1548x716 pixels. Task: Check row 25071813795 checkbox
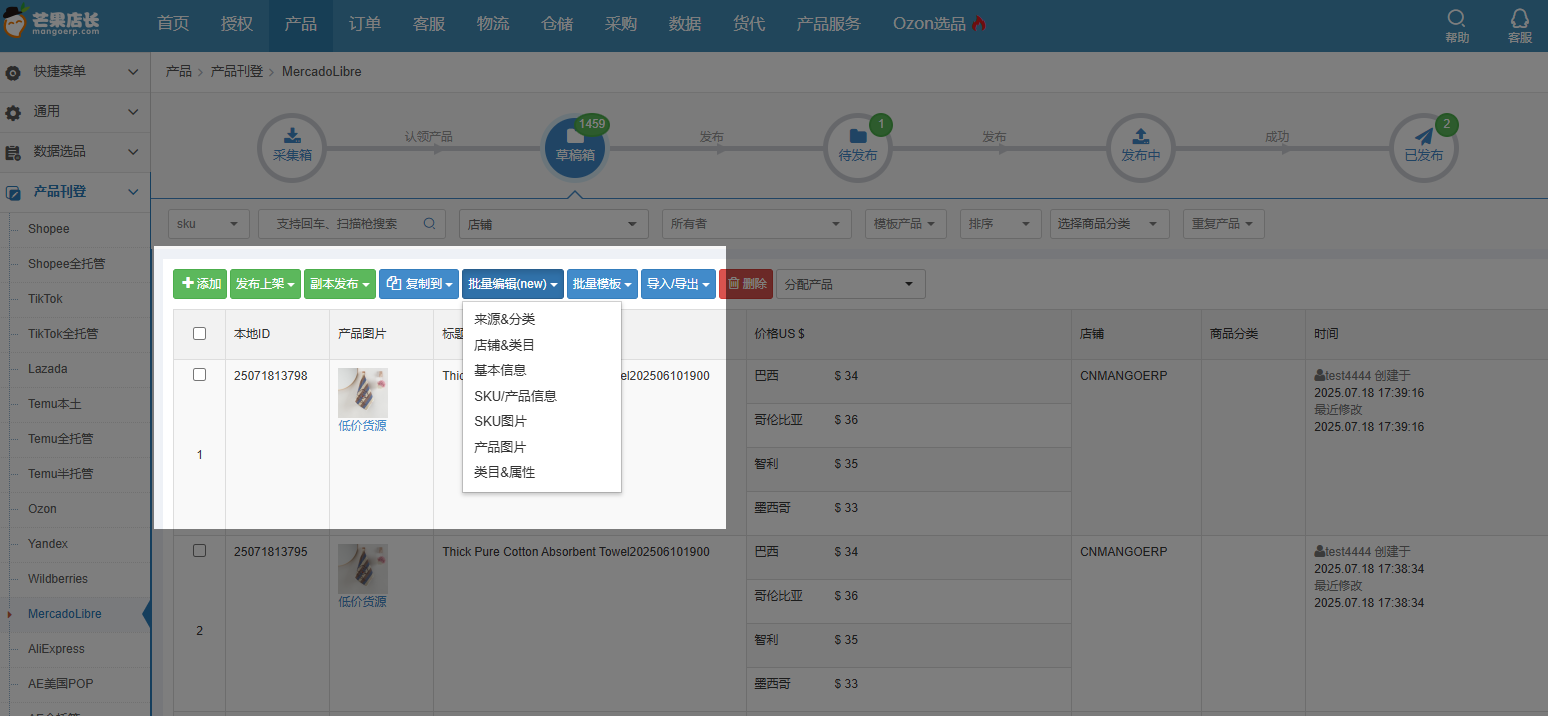pos(199,551)
